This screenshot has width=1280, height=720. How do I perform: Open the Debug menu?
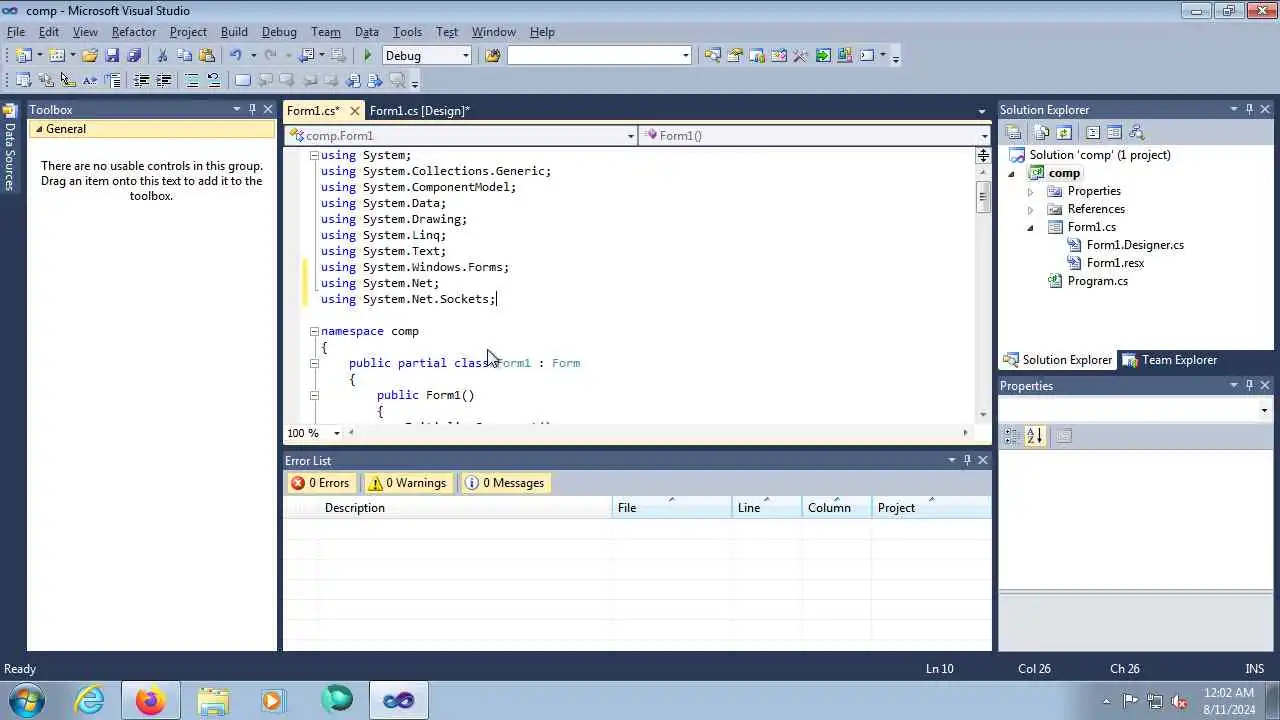tap(279, 32)
